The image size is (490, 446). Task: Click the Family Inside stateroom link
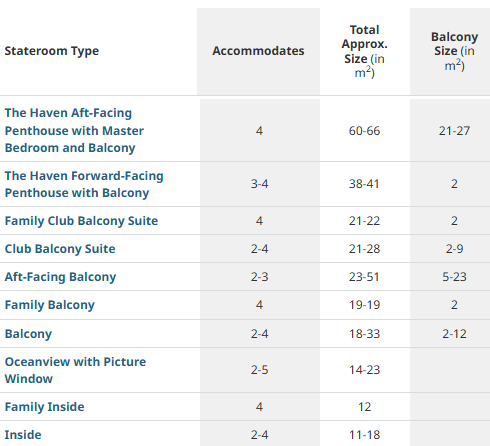coord(44,407)
